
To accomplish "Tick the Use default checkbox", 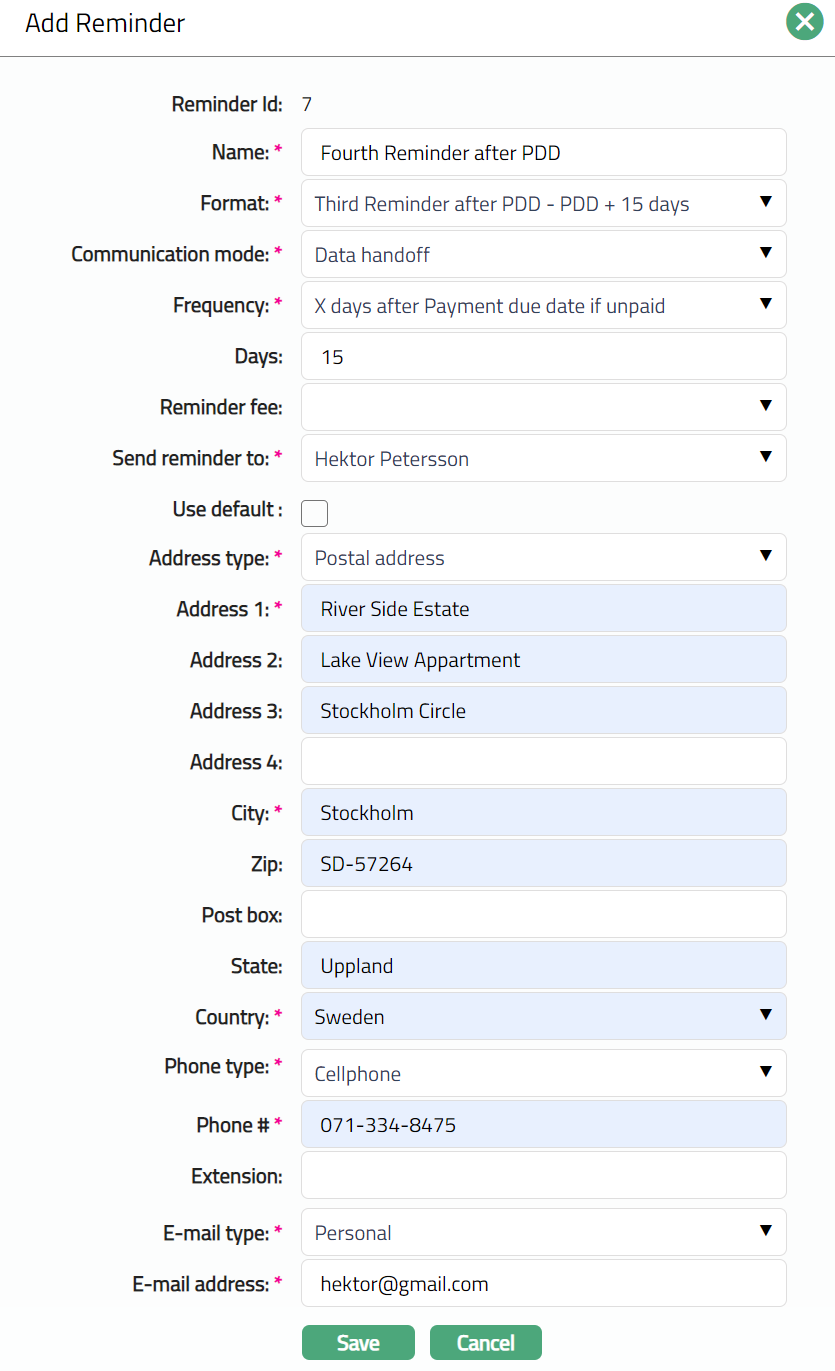I will pyautogui.click(x=314, y=513).
